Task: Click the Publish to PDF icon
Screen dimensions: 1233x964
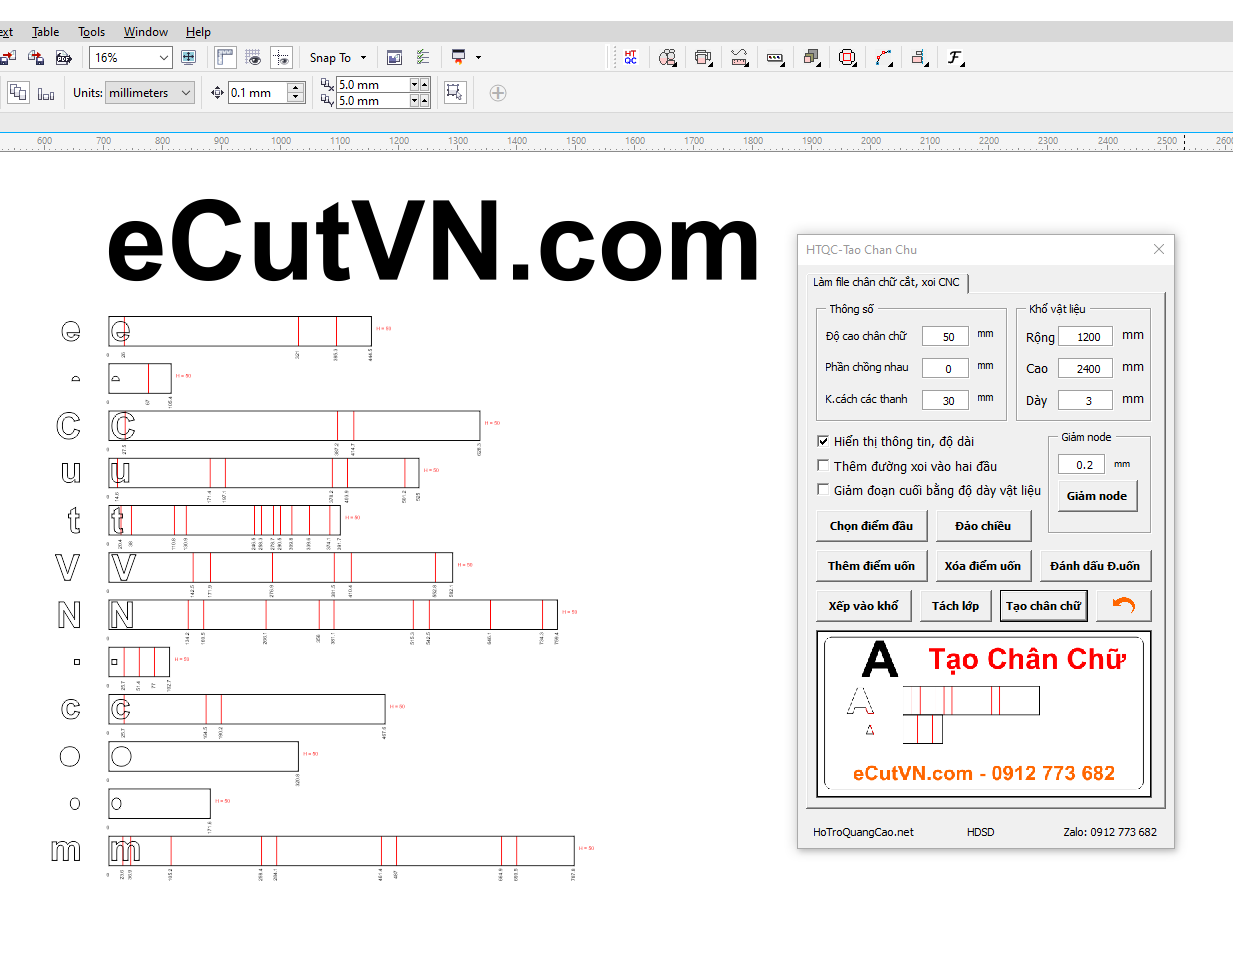Action: [63, 57]
